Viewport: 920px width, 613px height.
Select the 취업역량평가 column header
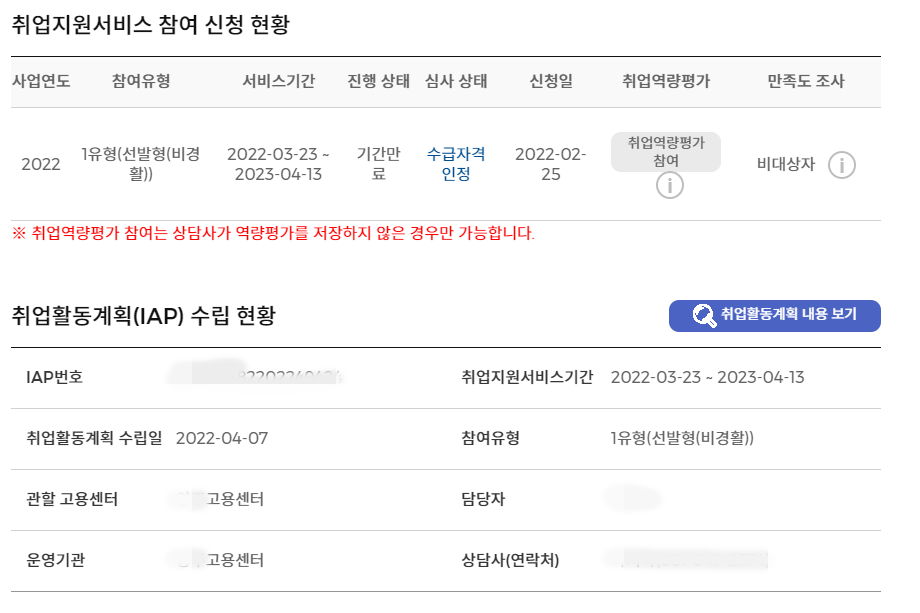click(666, 81)
